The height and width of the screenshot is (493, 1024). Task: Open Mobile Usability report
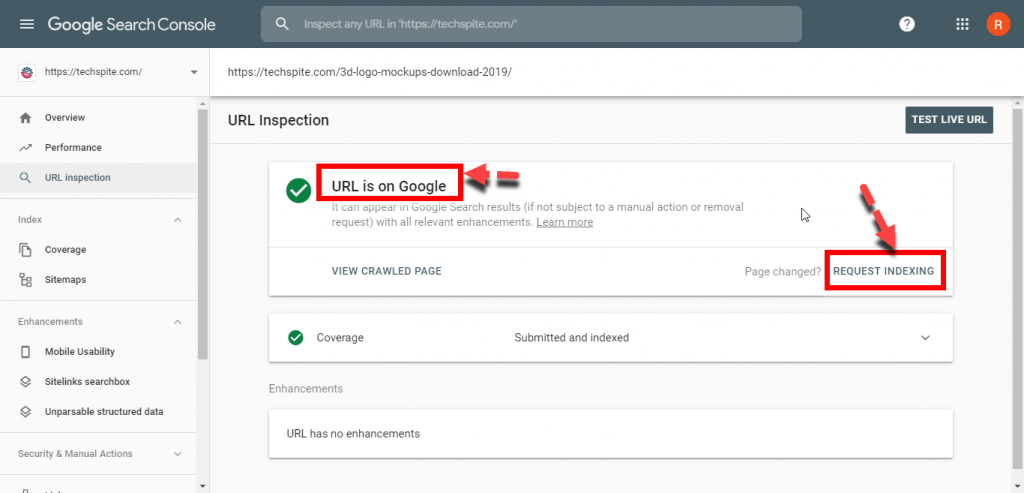pos(80,351)
